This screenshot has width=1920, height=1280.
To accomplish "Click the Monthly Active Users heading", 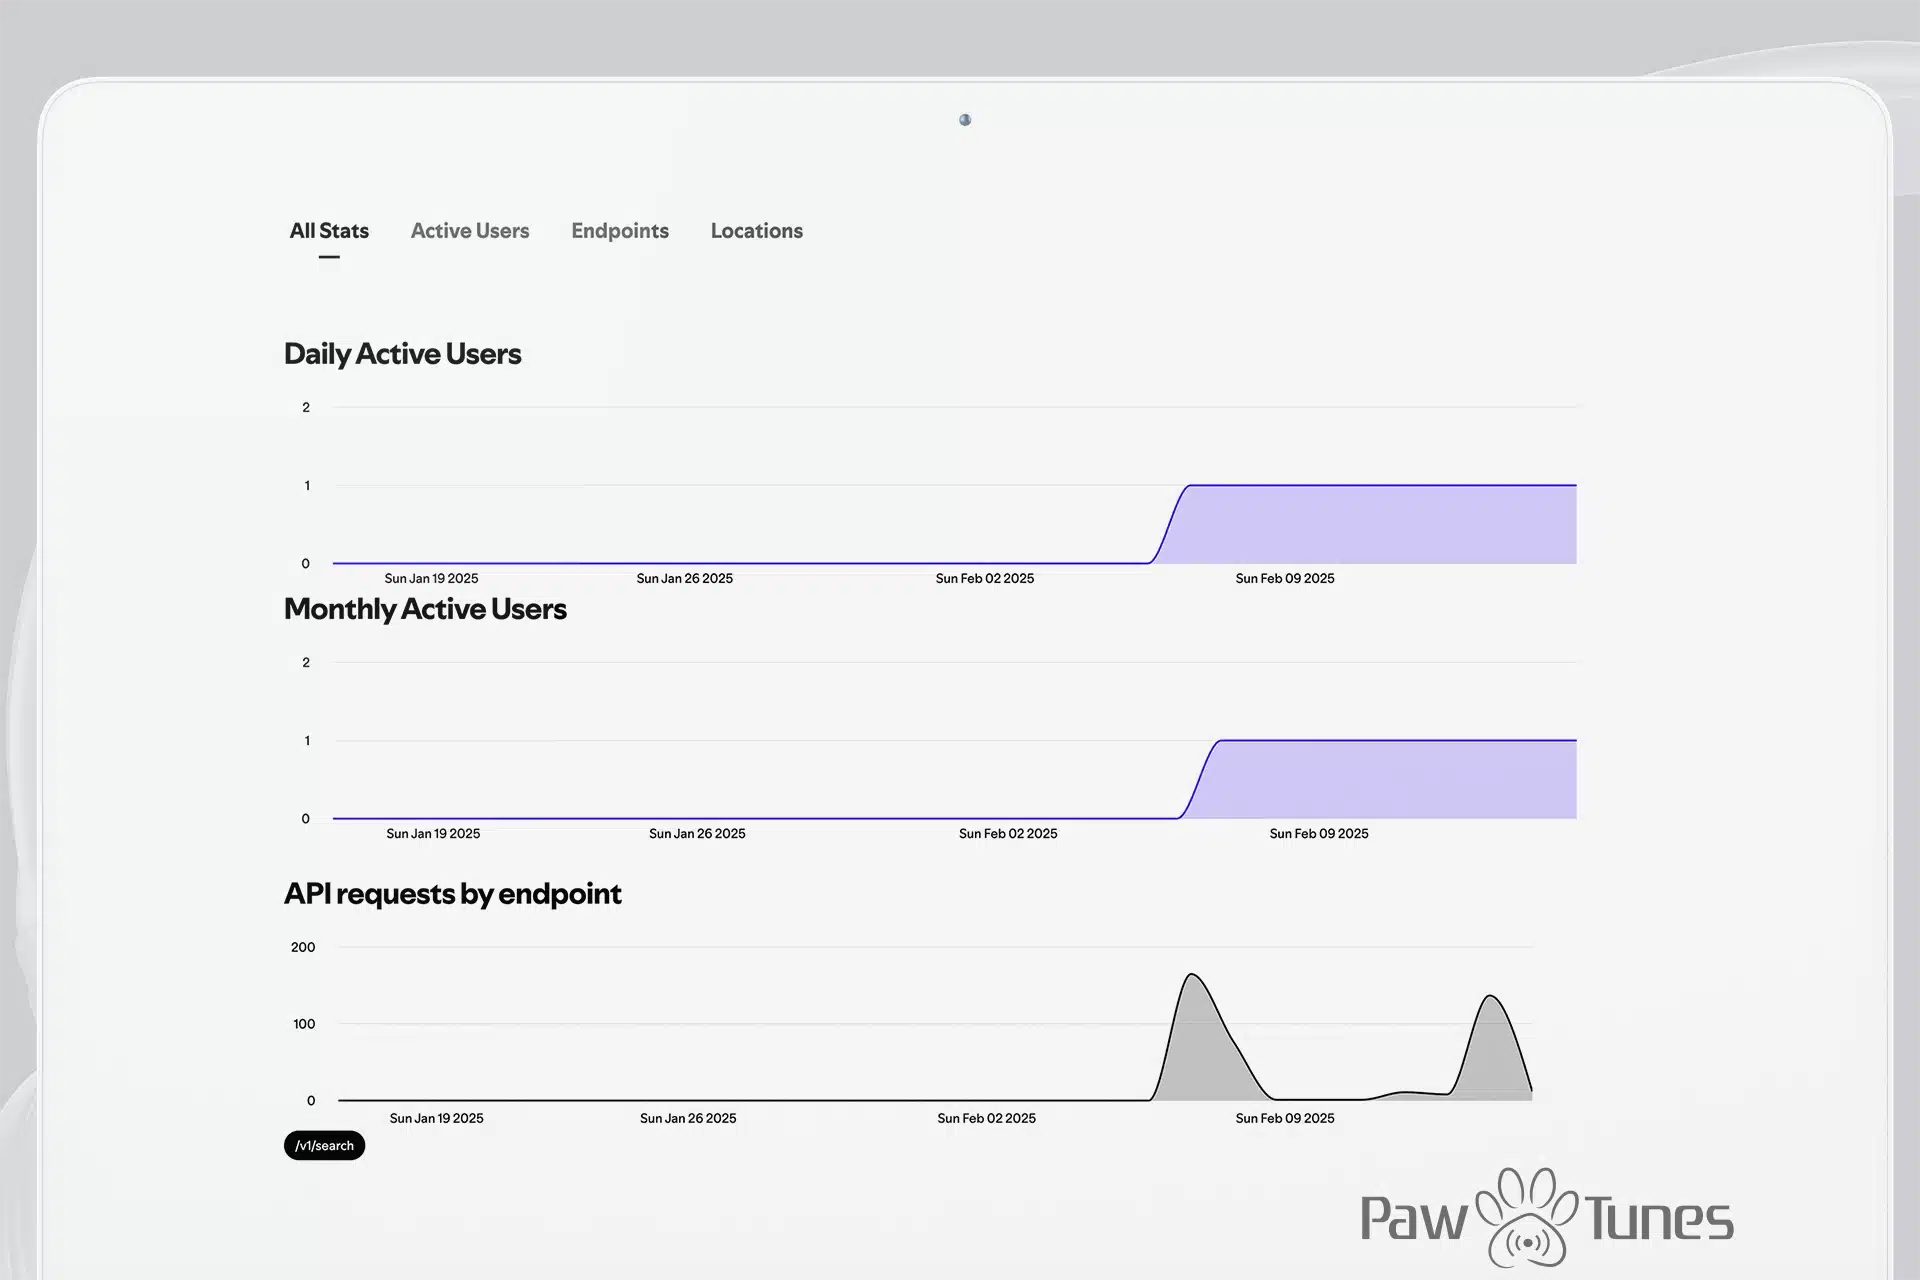I will pyautogui.click(x=425, y=609).
